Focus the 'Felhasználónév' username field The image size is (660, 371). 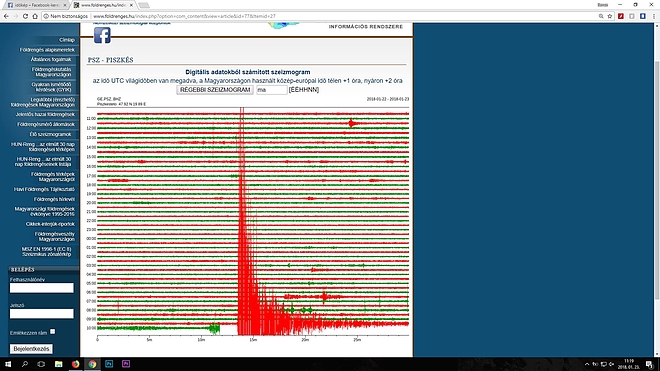pos(42,288)
